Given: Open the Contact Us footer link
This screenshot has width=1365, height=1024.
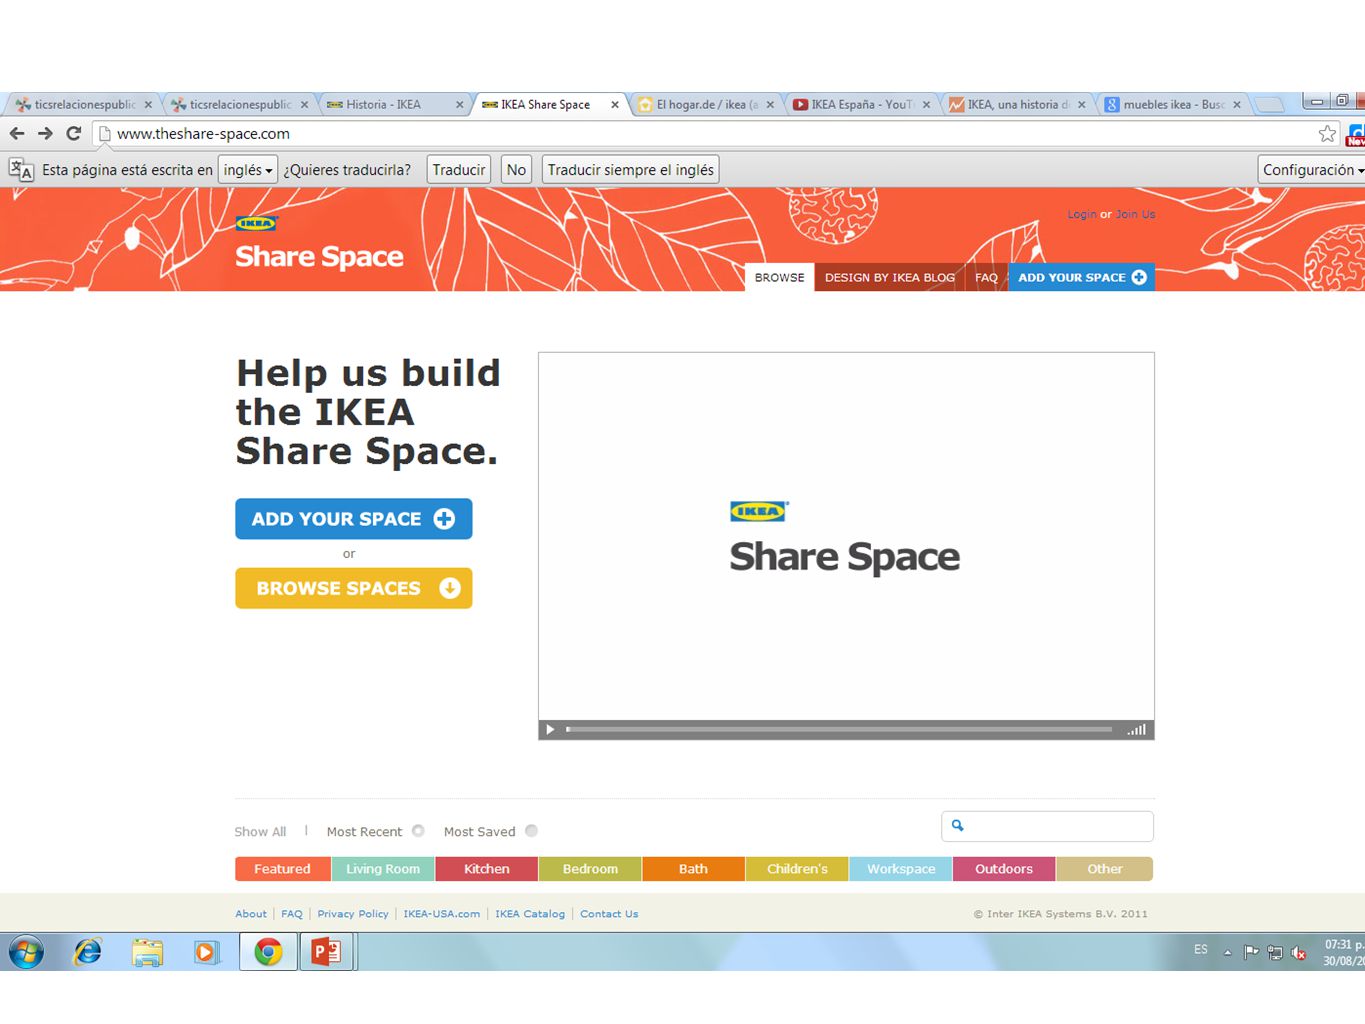Looking at the screenshot, I should point(609,914).
